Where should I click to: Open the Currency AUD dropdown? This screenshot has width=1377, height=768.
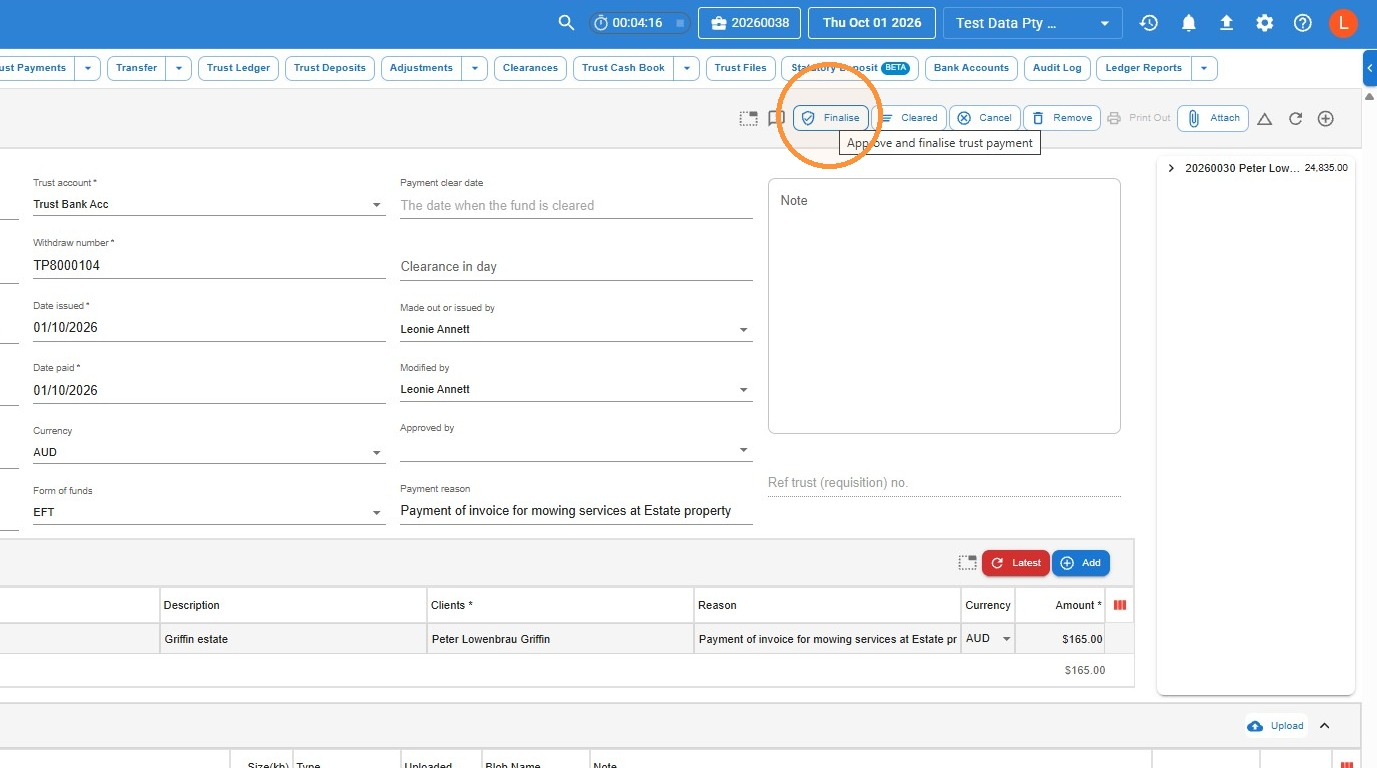[x=209, y=452]
